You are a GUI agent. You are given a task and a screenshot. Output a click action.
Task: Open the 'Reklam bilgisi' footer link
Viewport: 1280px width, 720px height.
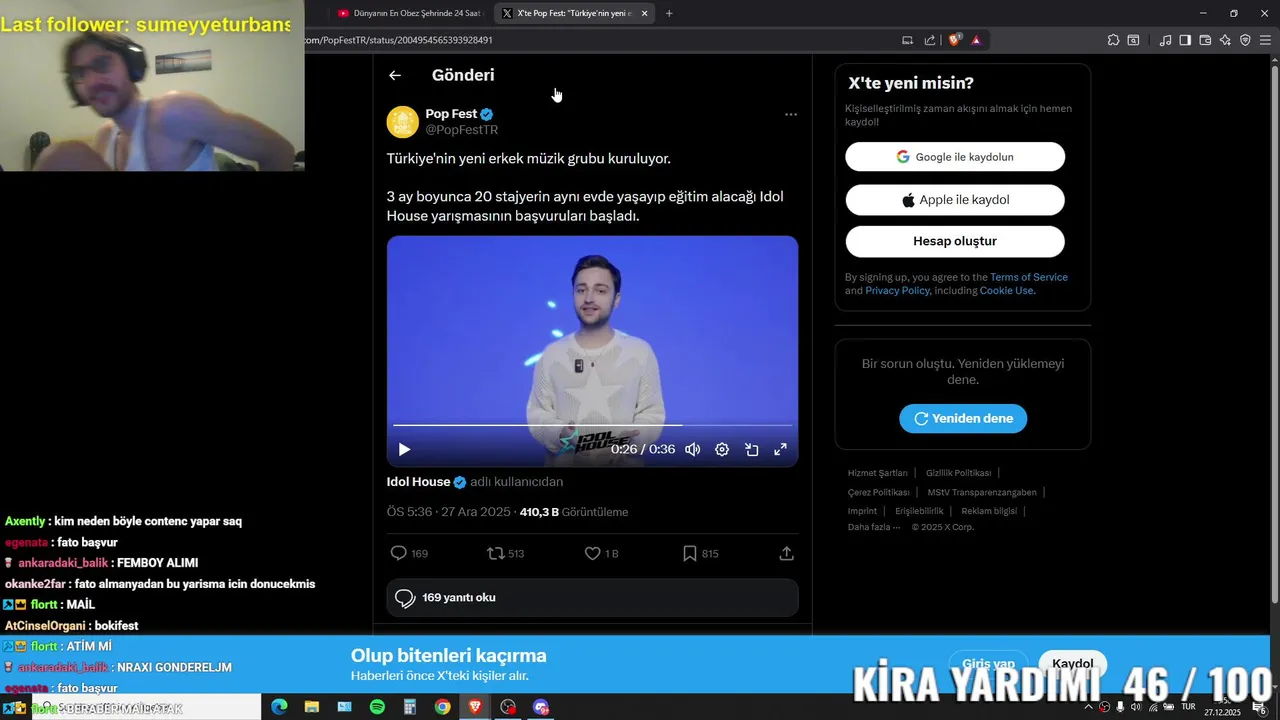click(989, 511)
